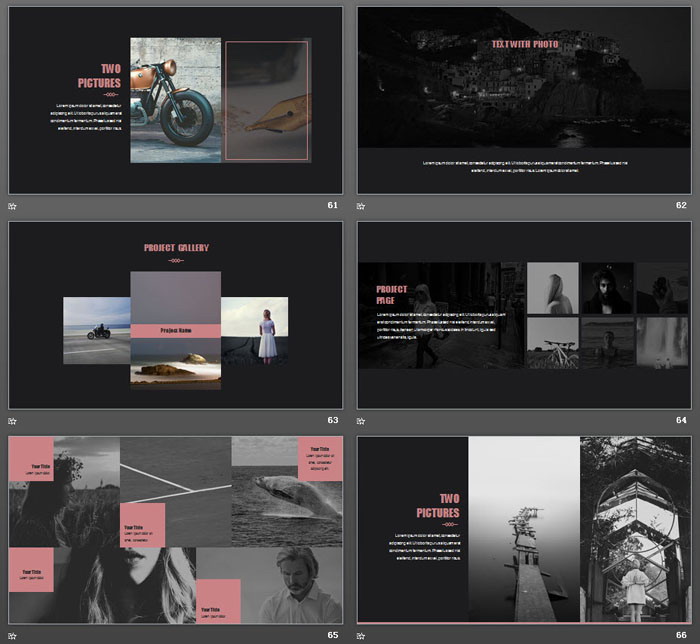Click the slide number 62 label
This screenshot has width=700, height=644.
tap(681, 206)
